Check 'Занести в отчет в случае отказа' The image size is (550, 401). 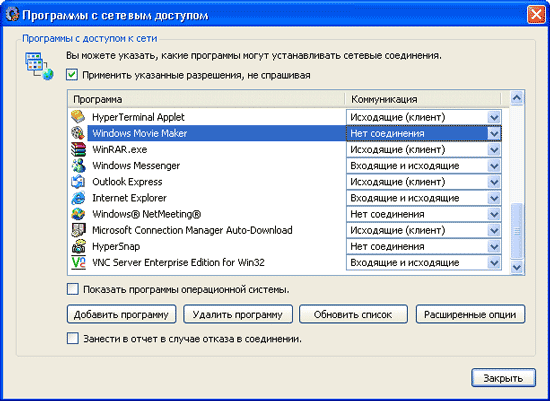click(73, 339)
